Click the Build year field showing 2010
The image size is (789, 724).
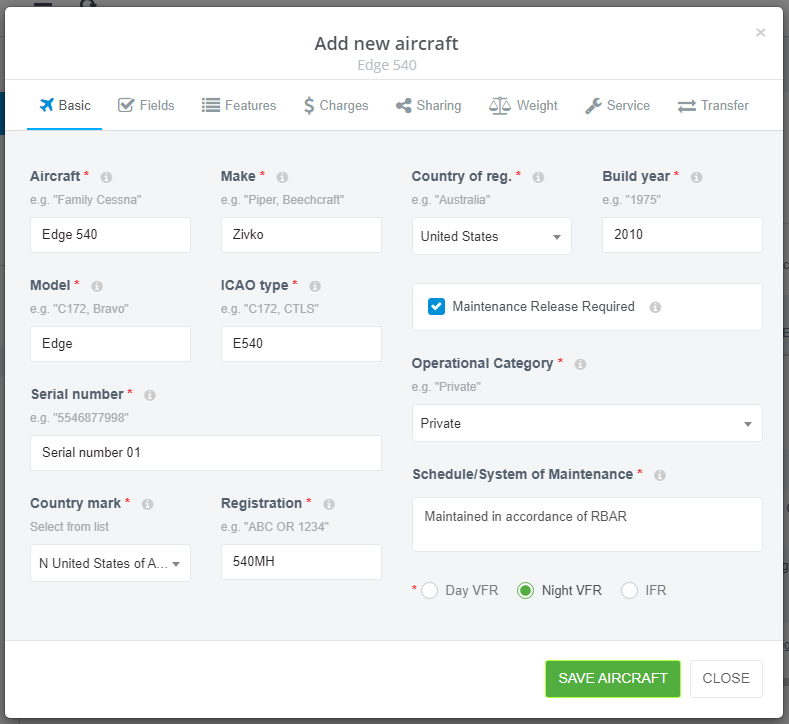tap(682, 235)
